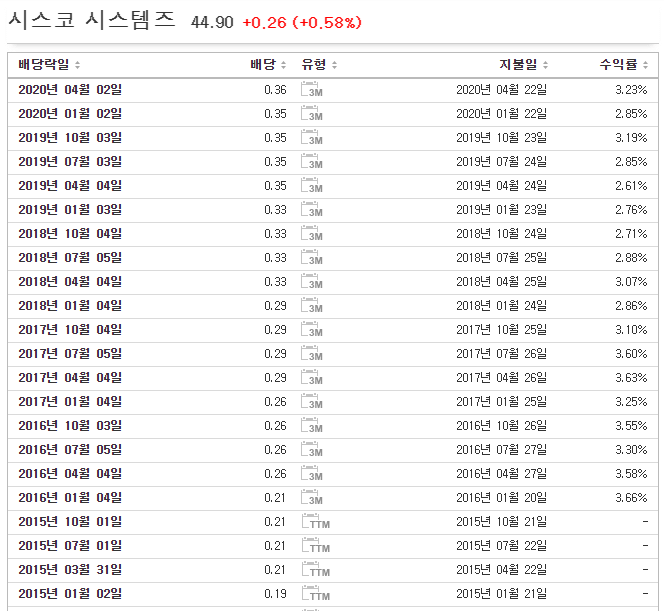This screenshot has width=664, height=611.
Task: Click 3M type icon in 2019년 10월 03일 row
Action: (x=312, y=138)
